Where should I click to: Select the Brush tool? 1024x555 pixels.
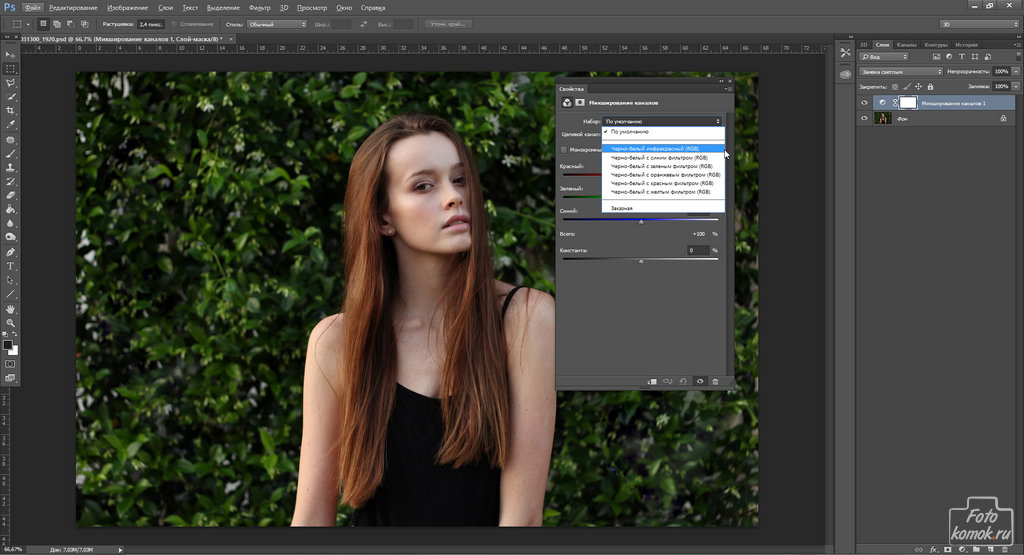click(x=10, y=153)
